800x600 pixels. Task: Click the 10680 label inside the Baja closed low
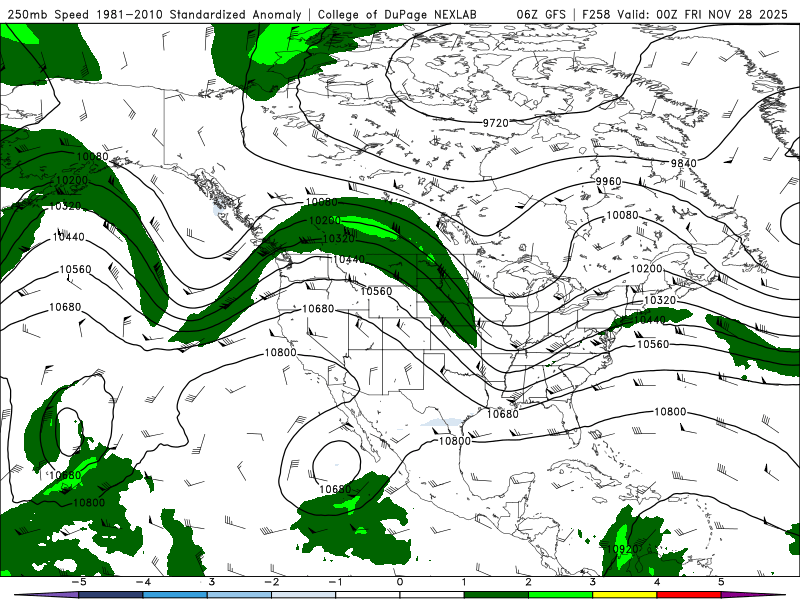[x=335, y=489]
